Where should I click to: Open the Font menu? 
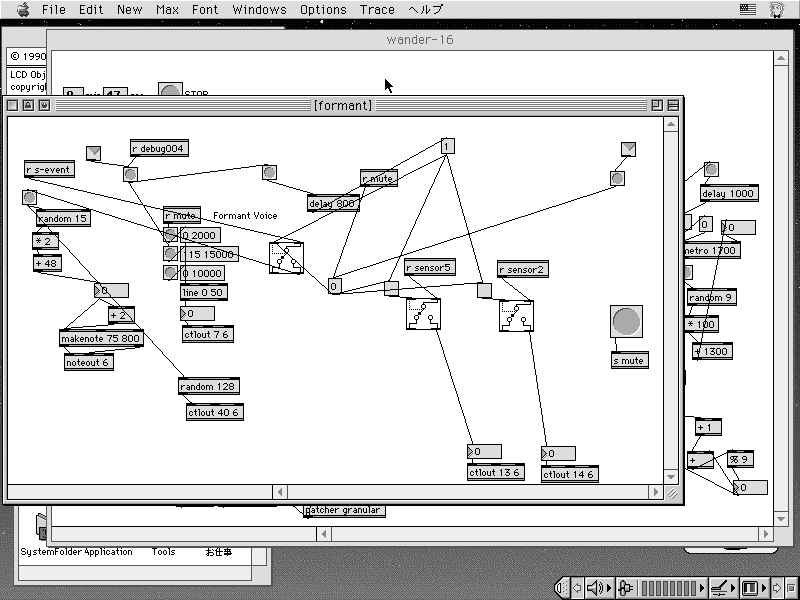pos(205,10)
